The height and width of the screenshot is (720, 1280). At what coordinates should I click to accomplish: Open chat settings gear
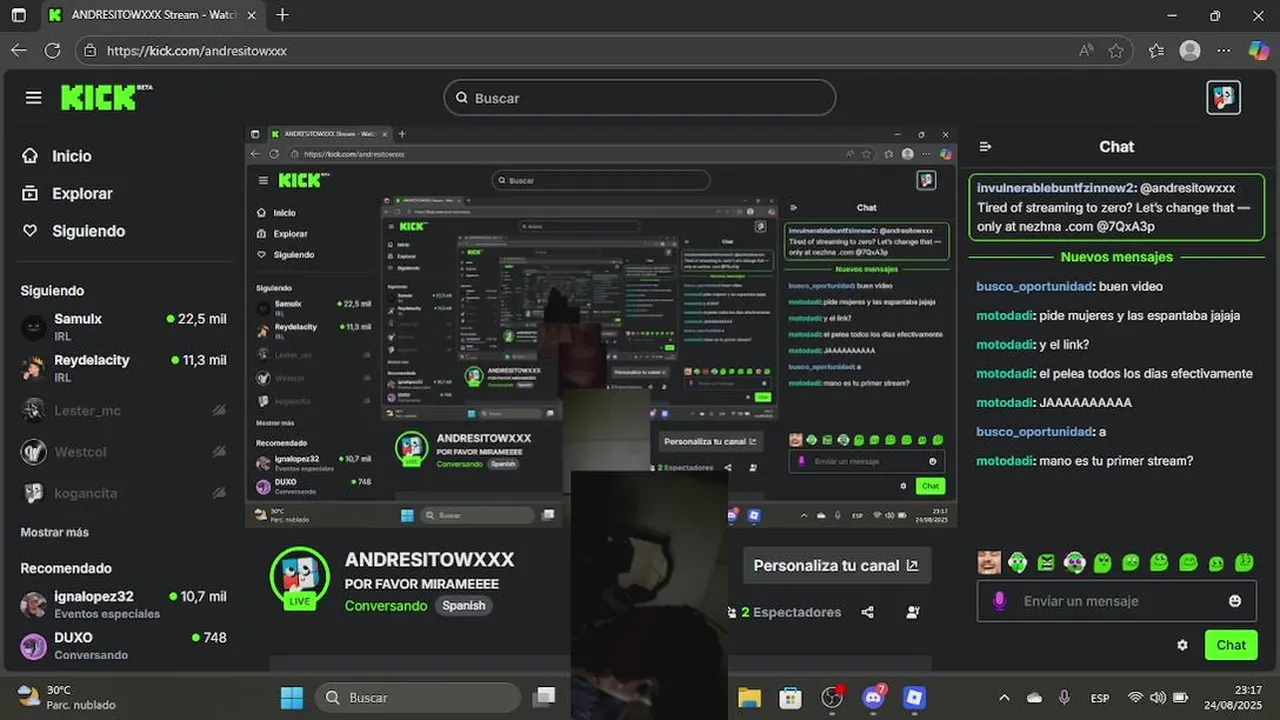[1182, 645]
